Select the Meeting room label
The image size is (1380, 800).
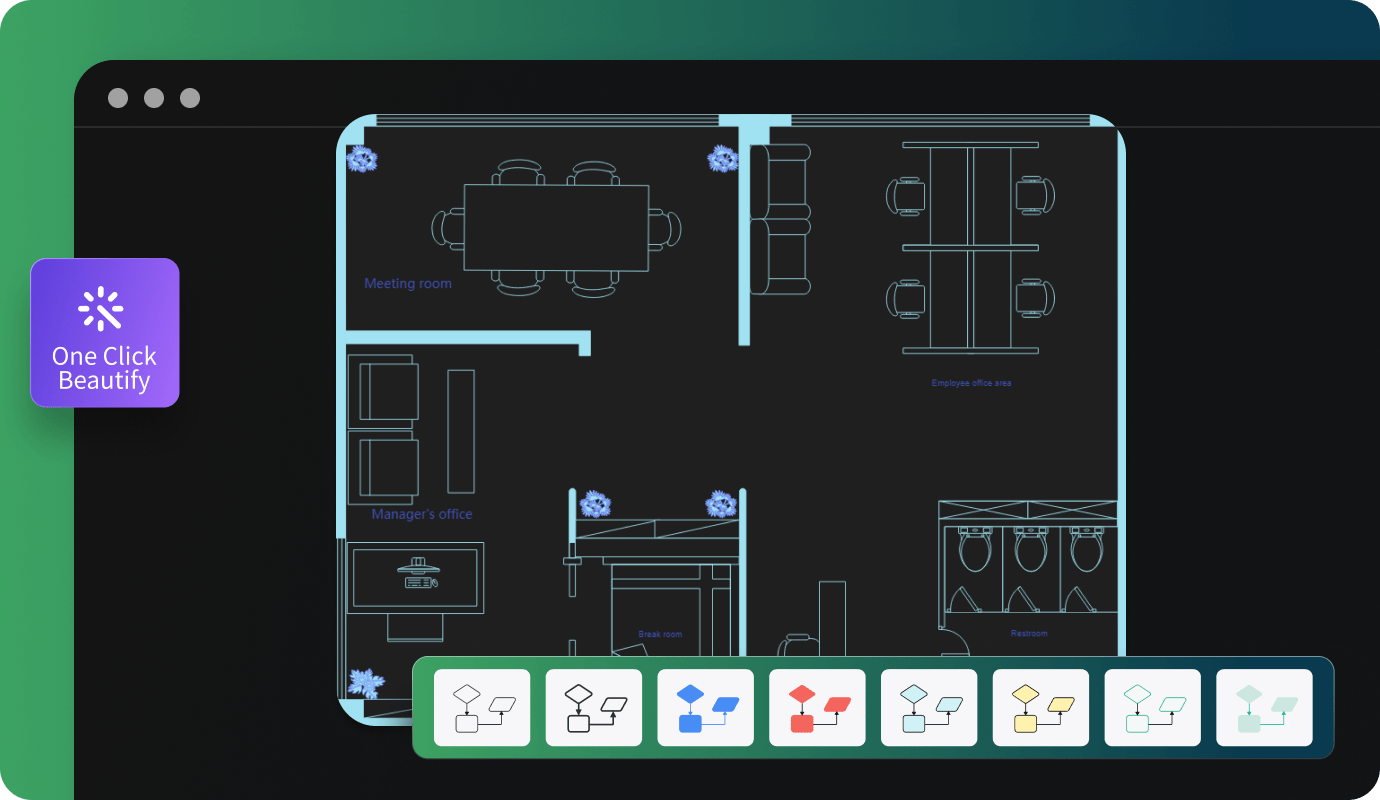[408, 284]
